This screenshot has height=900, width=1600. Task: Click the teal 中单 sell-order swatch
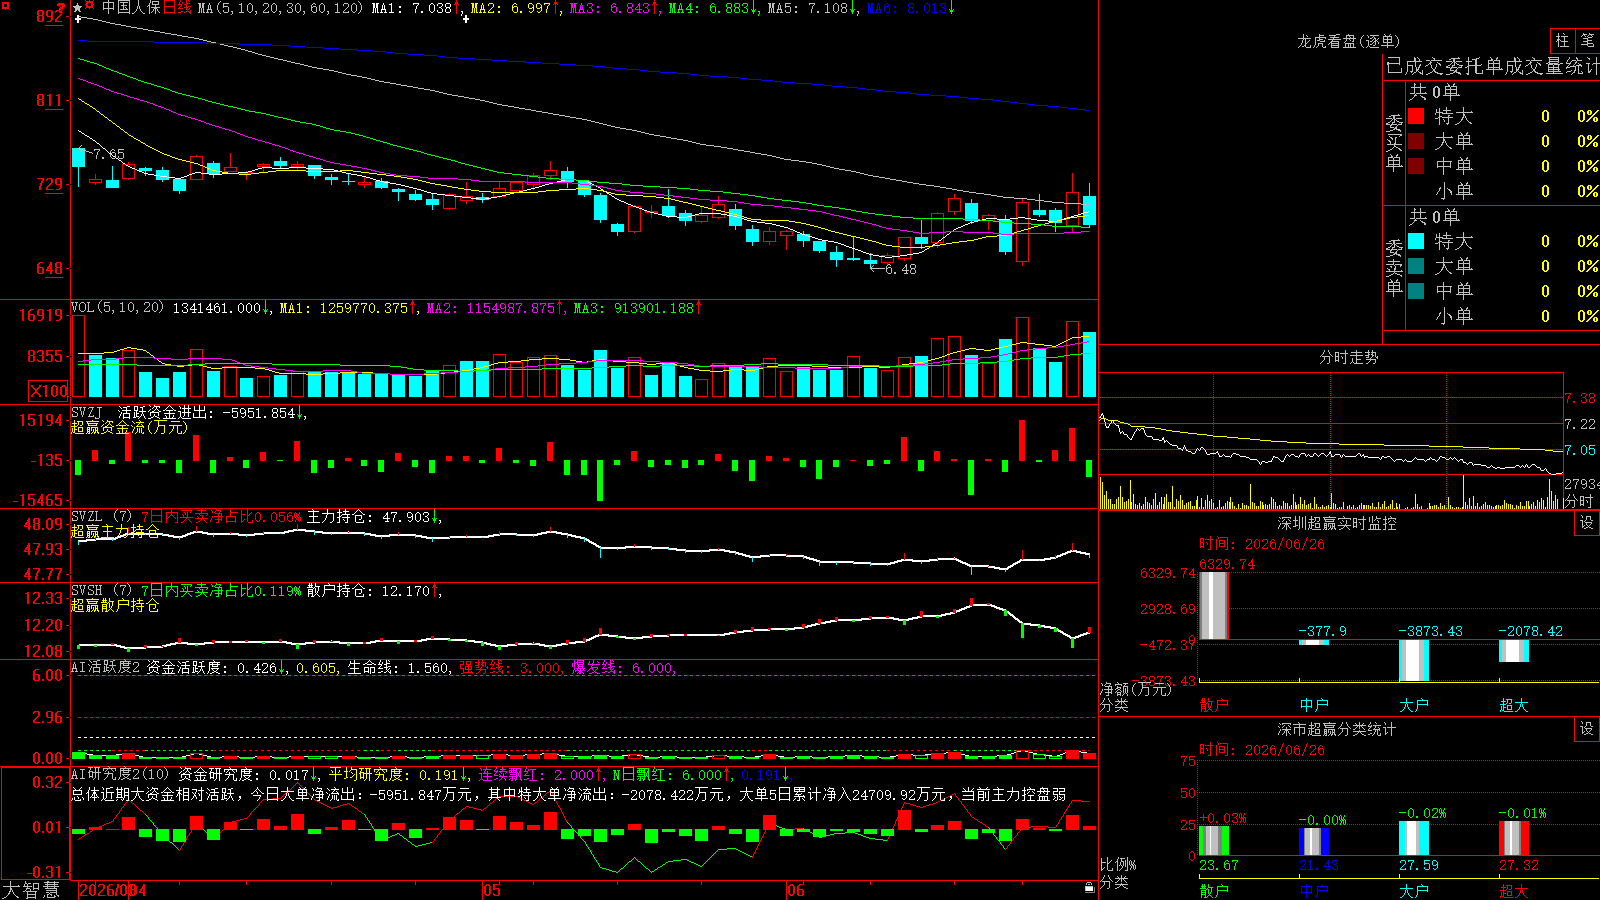(1416, 291)
